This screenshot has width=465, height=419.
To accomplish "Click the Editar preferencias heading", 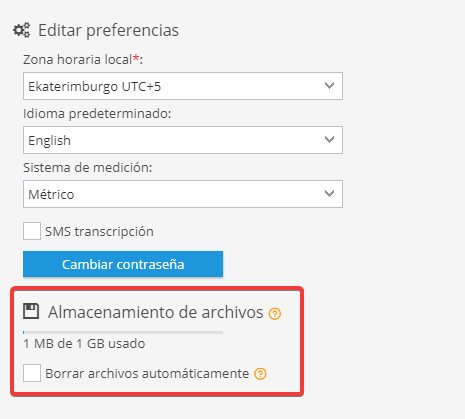I will click(x=108, y=30).
